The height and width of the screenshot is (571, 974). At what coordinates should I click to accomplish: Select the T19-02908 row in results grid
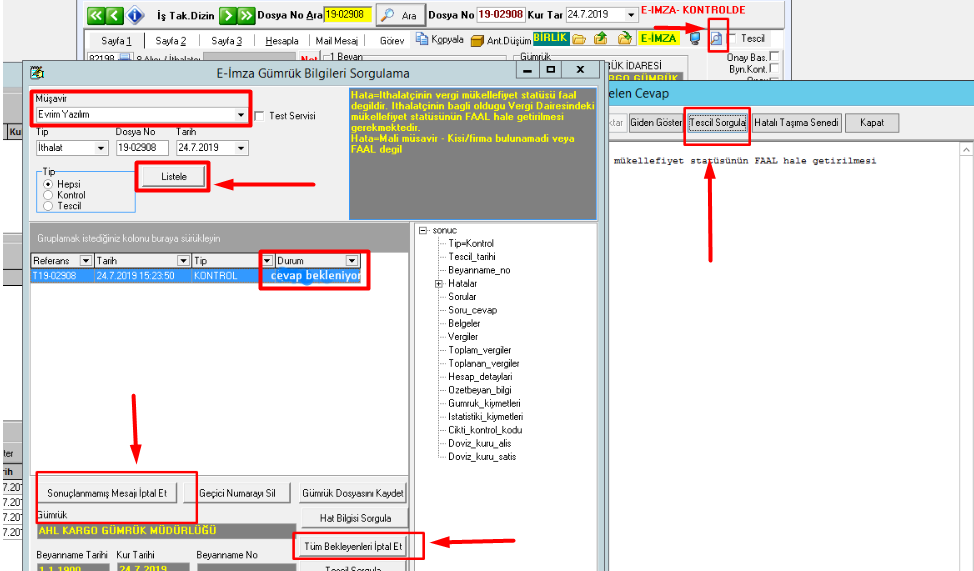click(62, 276)
